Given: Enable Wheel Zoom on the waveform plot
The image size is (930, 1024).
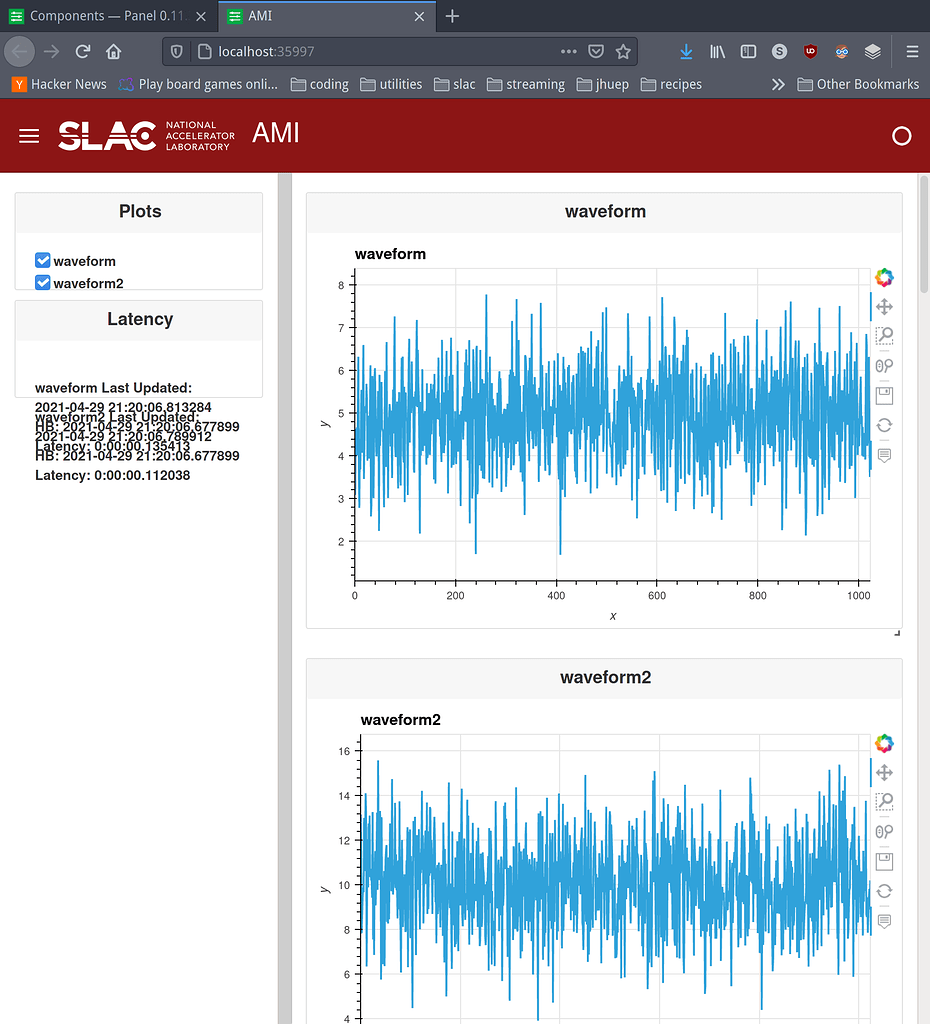Looking at the screenshot, I should 884,365.
